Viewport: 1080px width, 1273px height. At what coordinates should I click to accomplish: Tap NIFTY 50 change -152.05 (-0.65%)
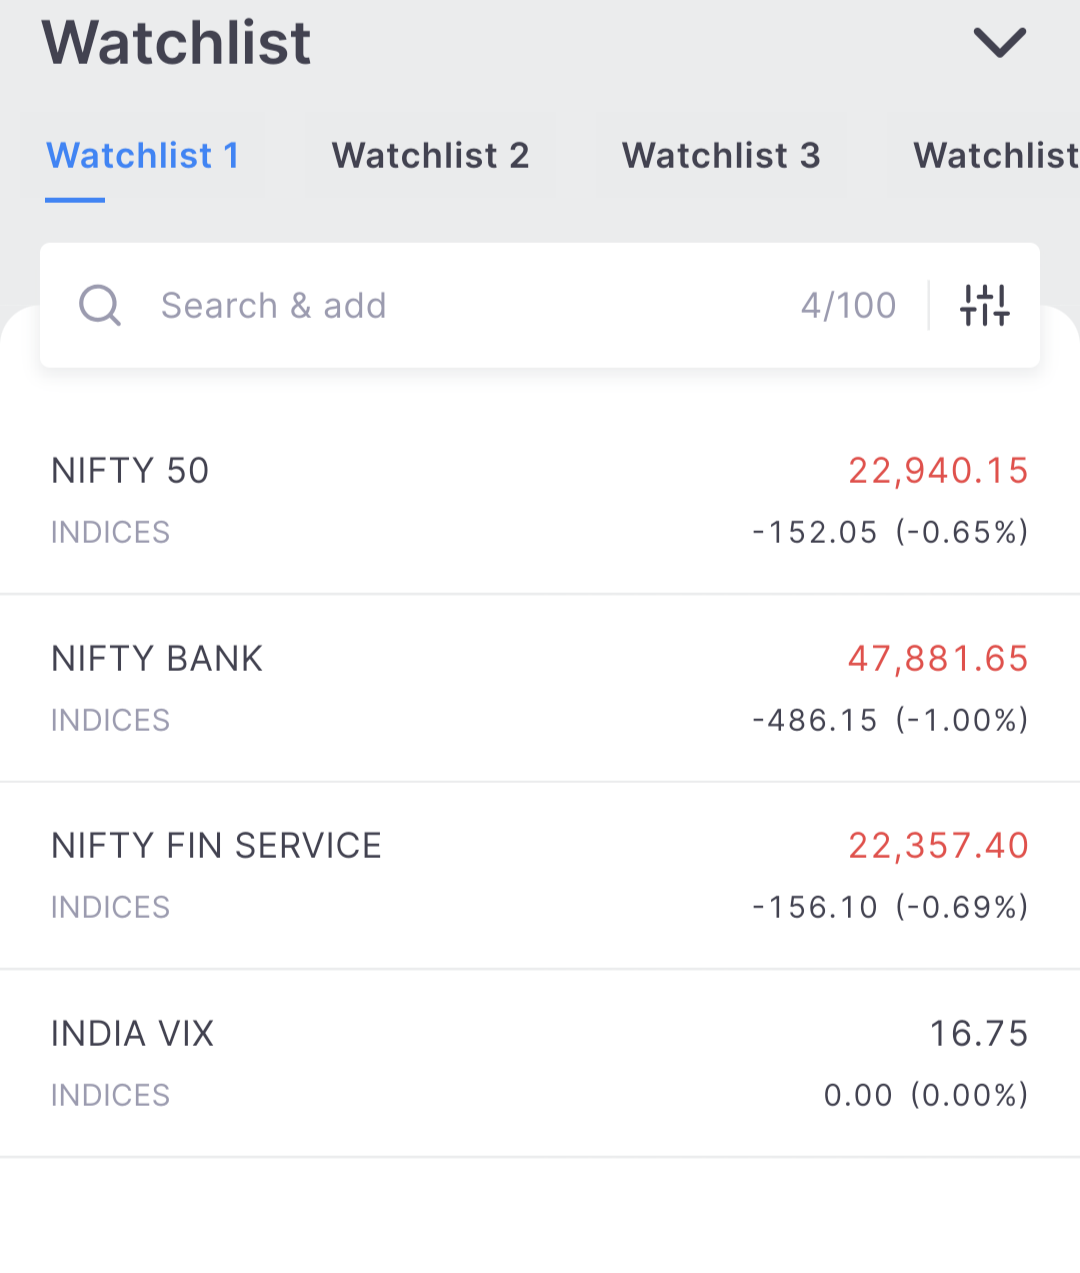coord(890,532)
